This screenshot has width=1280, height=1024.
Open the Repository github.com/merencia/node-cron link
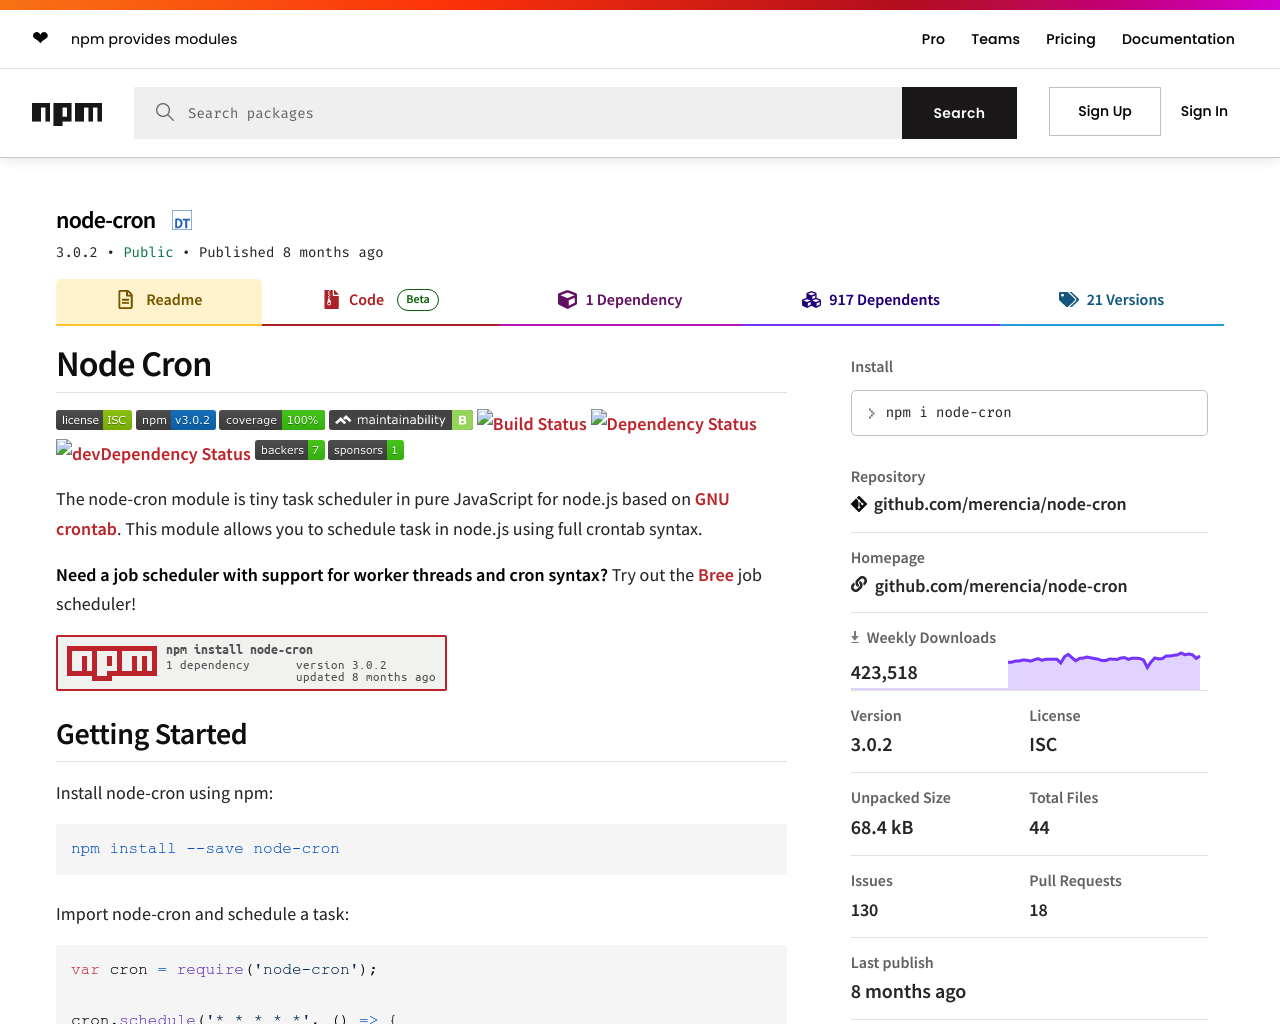pyautogui.click(x=1000, y=504)
